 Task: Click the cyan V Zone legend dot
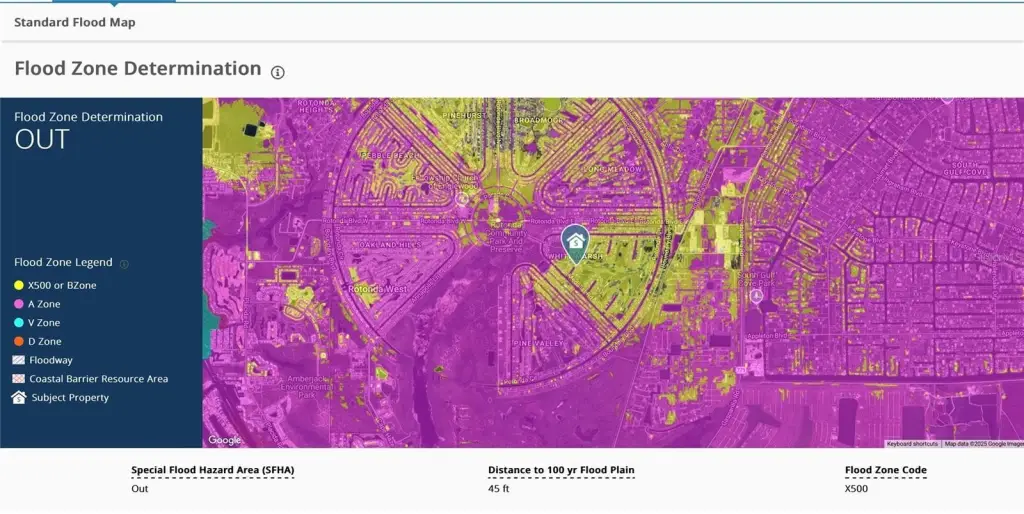click(19, 323)
